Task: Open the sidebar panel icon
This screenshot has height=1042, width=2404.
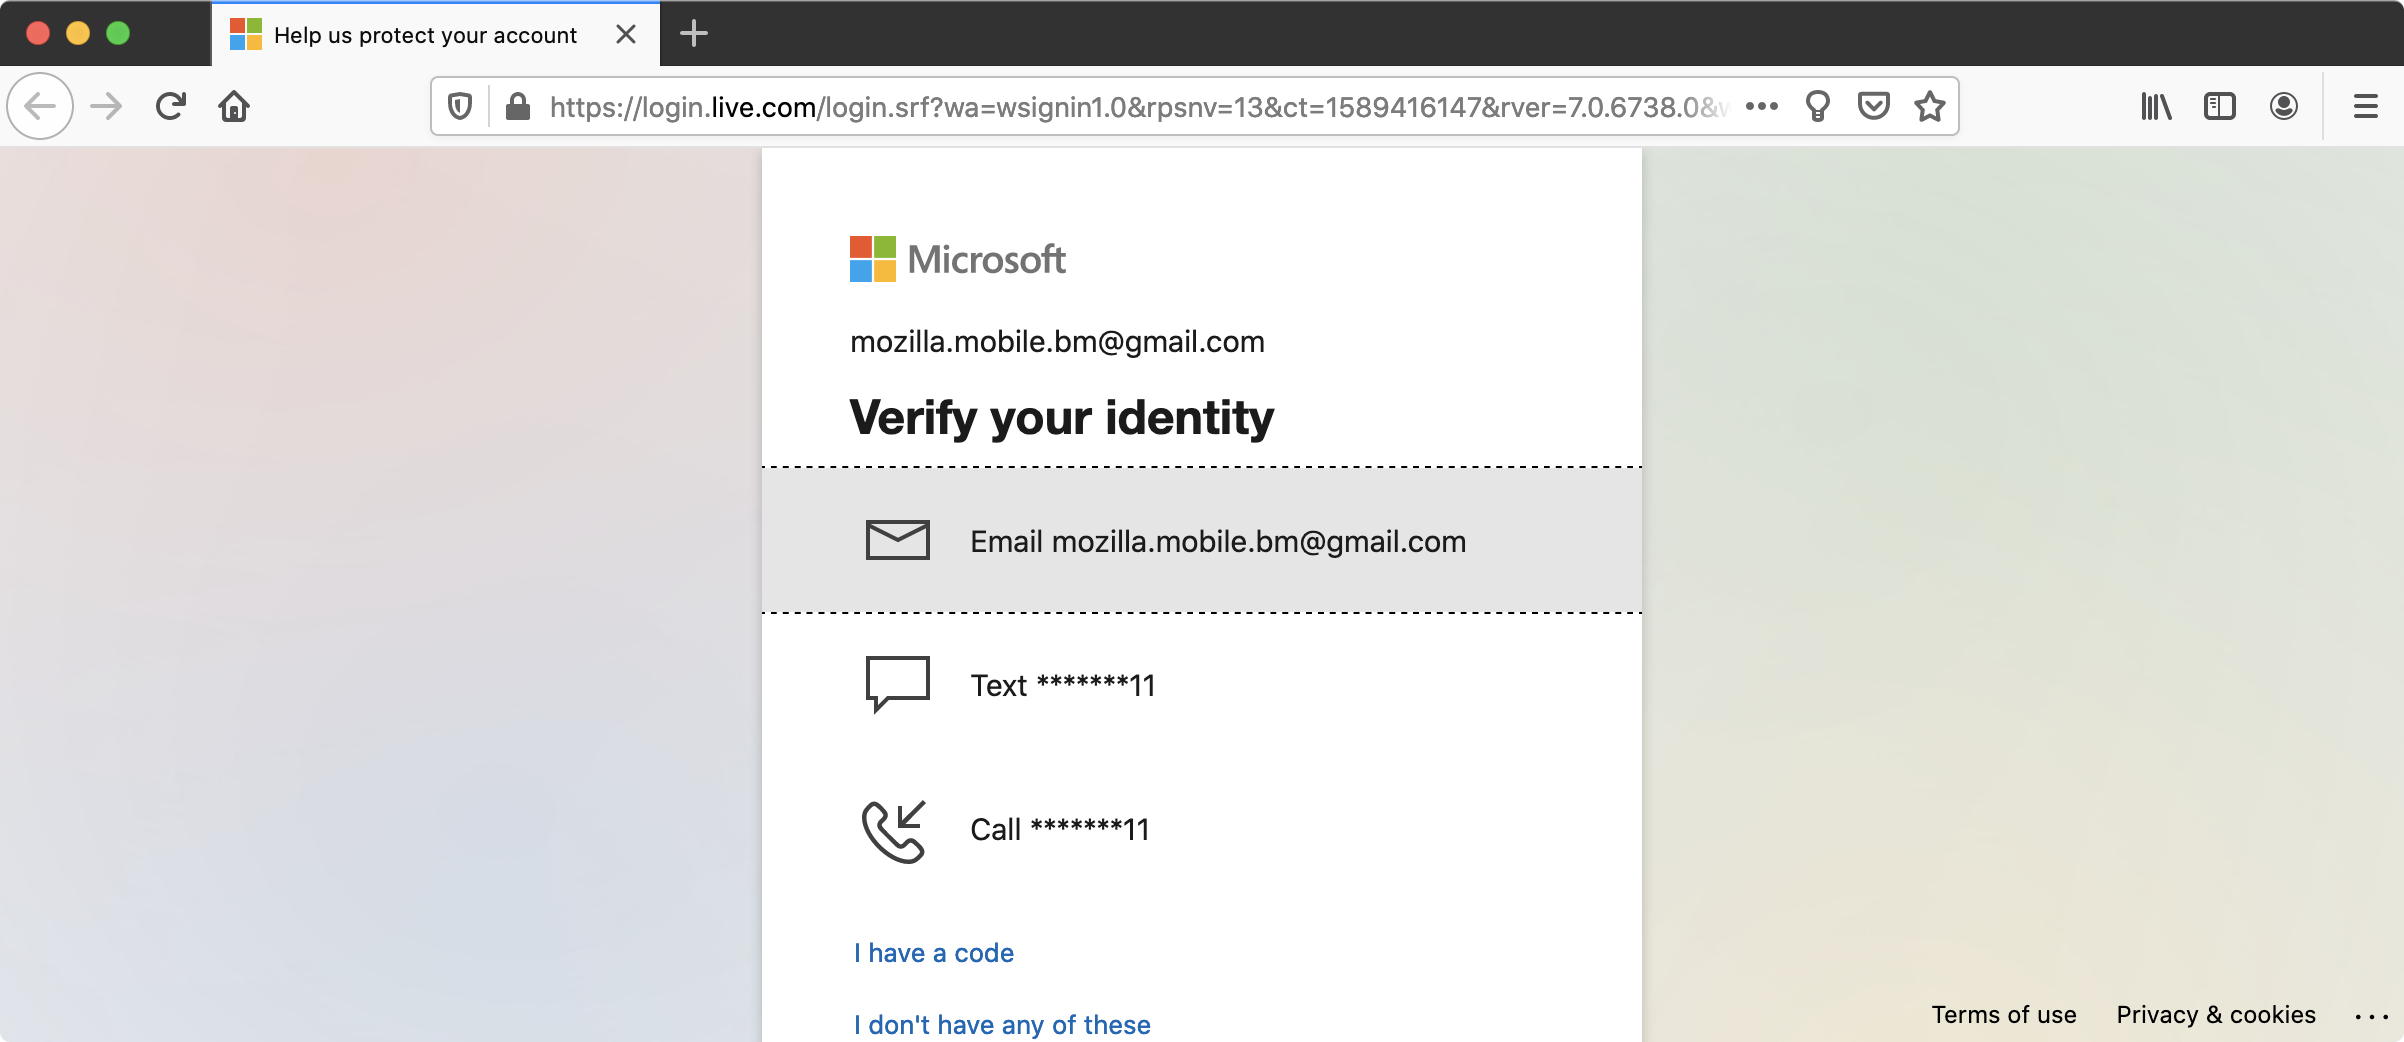Action: pyautogui.click(x=2219, y=106)
